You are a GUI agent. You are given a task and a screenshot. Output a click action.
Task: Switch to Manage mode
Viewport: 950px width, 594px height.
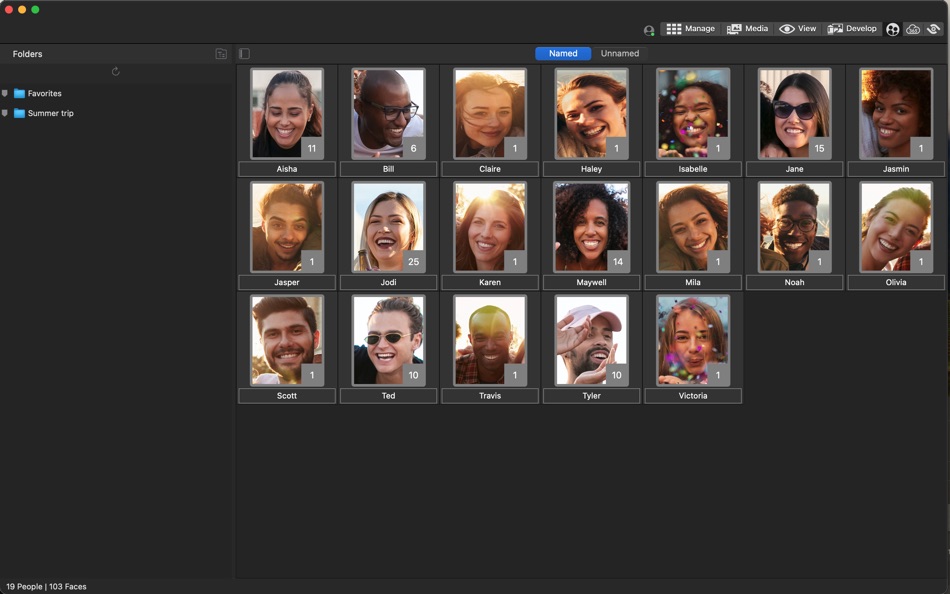691,28
